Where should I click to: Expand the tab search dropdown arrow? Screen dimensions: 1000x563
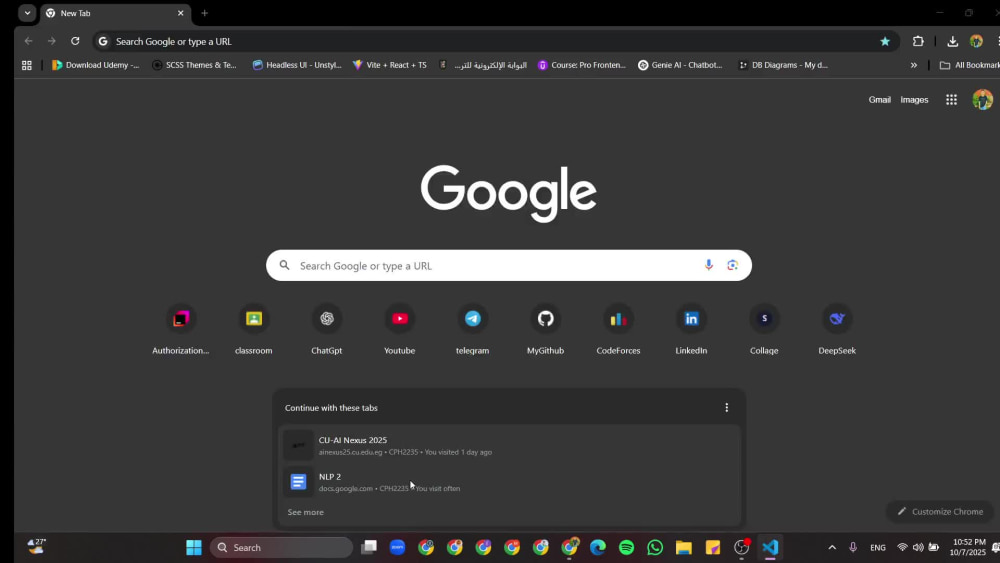pos(27,13)
